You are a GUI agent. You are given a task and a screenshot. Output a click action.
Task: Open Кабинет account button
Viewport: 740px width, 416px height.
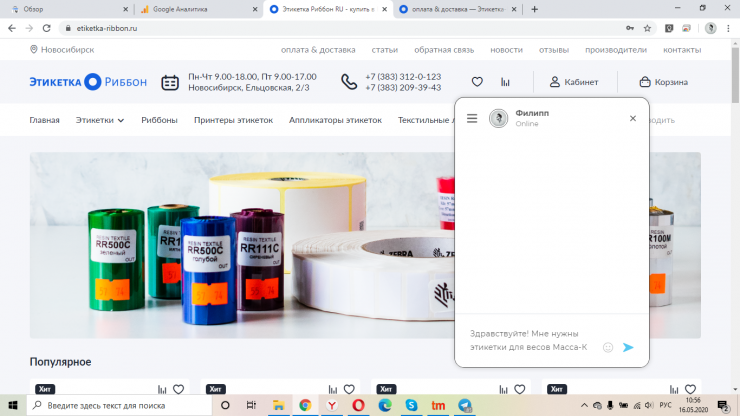pyautogui.click(x=574, y=82)
